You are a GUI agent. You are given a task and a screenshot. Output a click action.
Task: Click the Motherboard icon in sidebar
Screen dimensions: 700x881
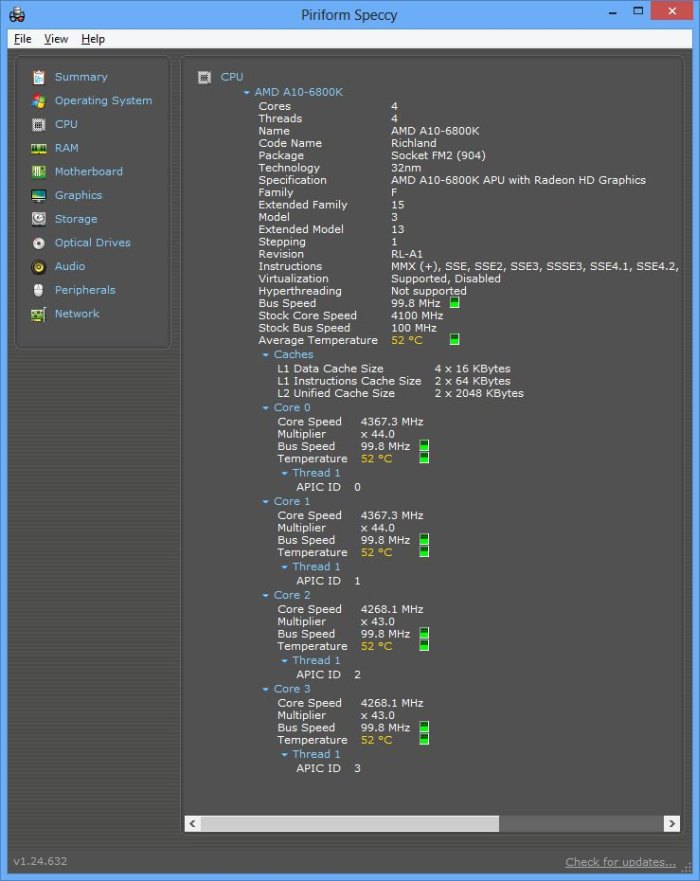pyautogui.click(x=38, y=172)
